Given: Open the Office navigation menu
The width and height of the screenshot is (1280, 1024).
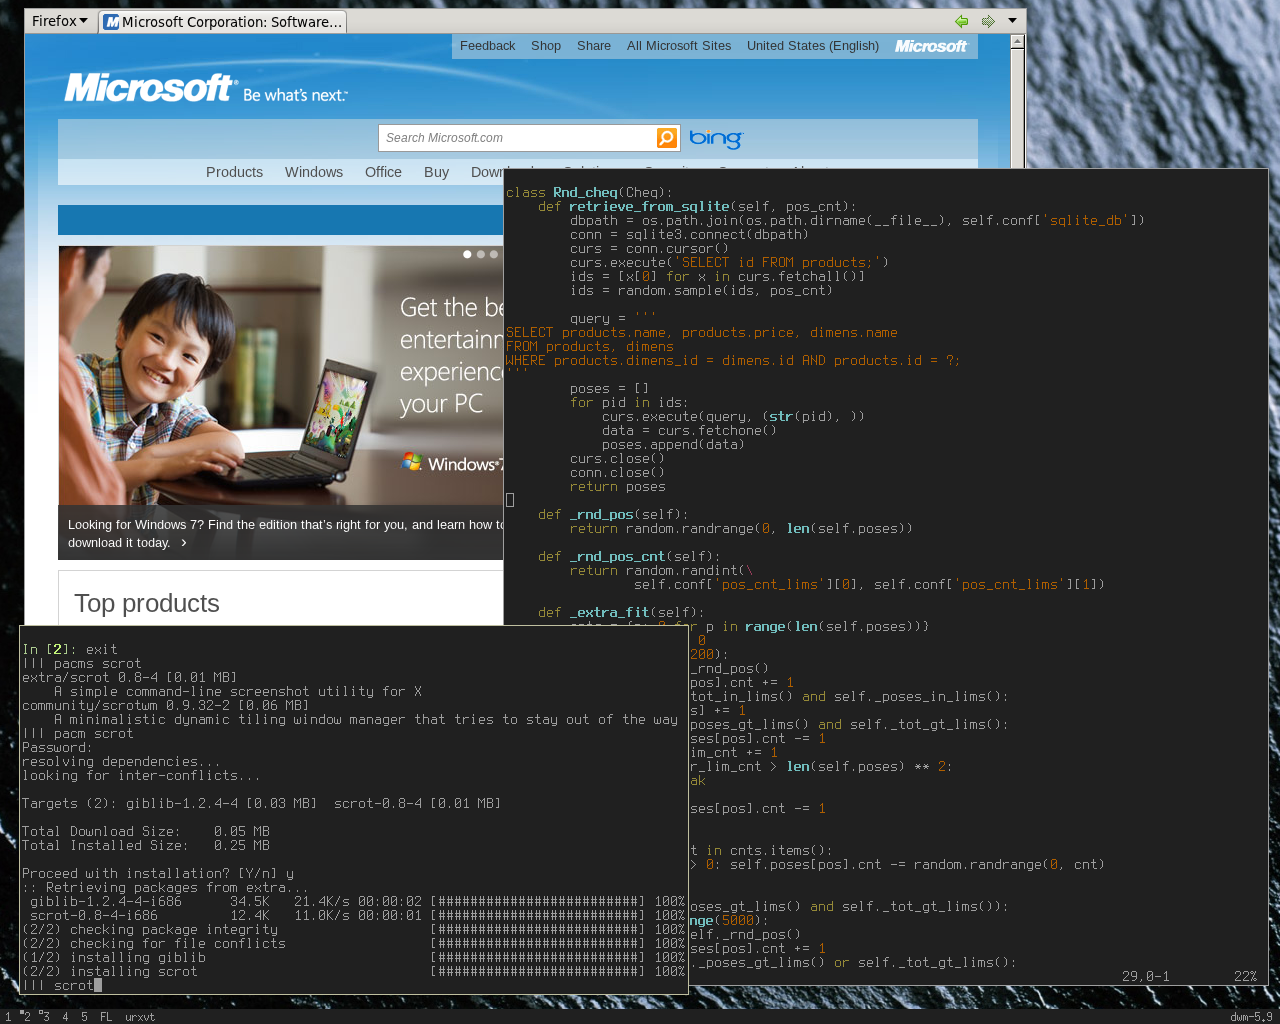Looking at the screenshot, I should pyautogui.click(x=383, y=172).
